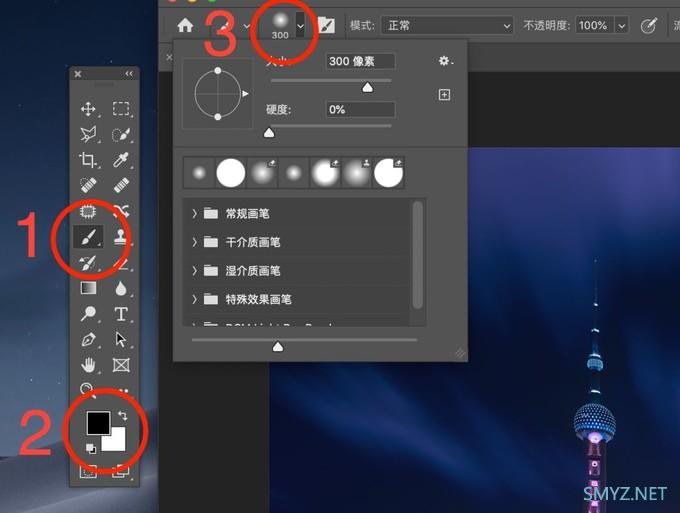Pick the hard round brush thumbnail
The height and width of the screenshot is (513, 680).
pyautogui.click(x=231, y=173)
